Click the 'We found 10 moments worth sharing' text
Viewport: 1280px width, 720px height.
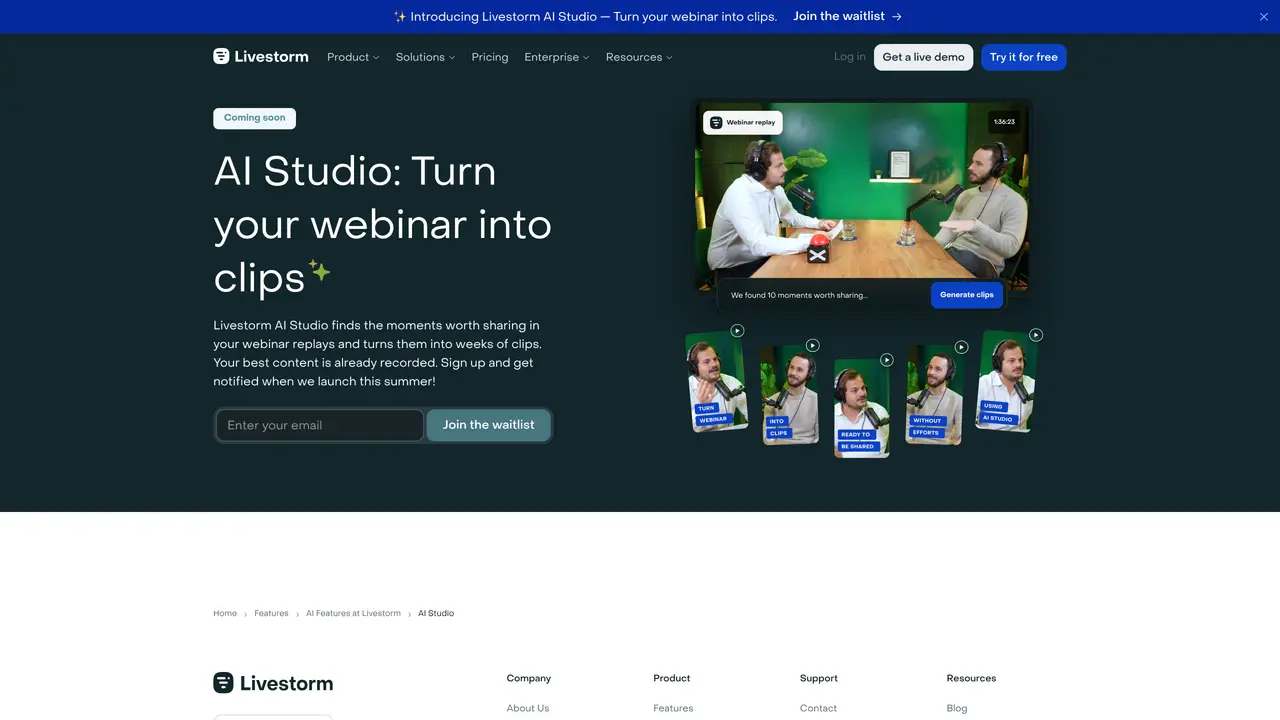[x=799, y=295]
